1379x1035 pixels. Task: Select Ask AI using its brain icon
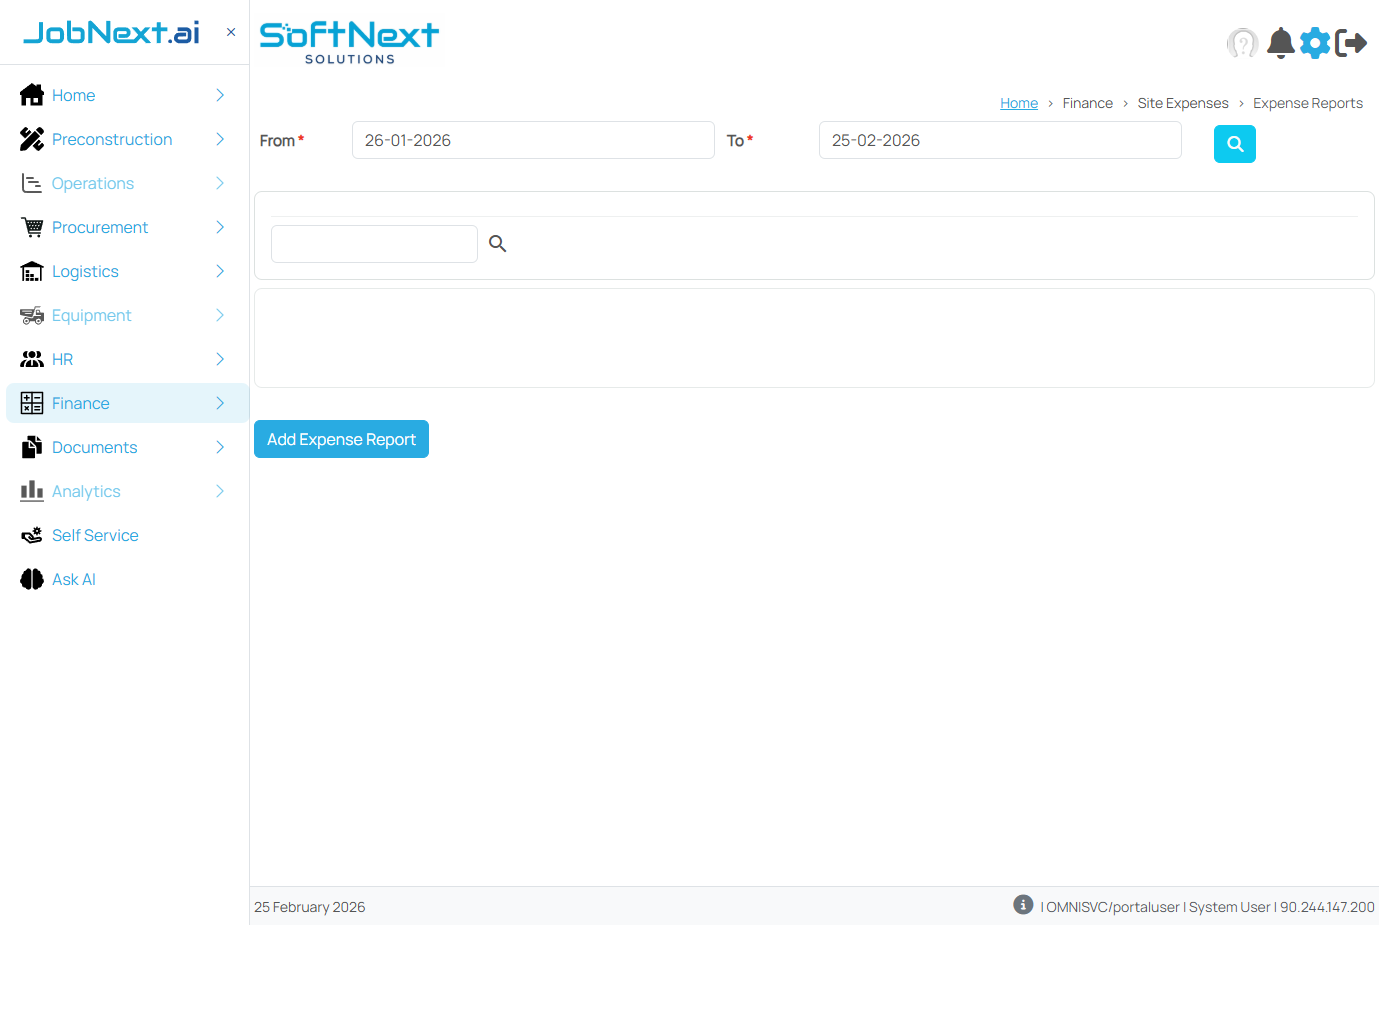tap(31, 579)
